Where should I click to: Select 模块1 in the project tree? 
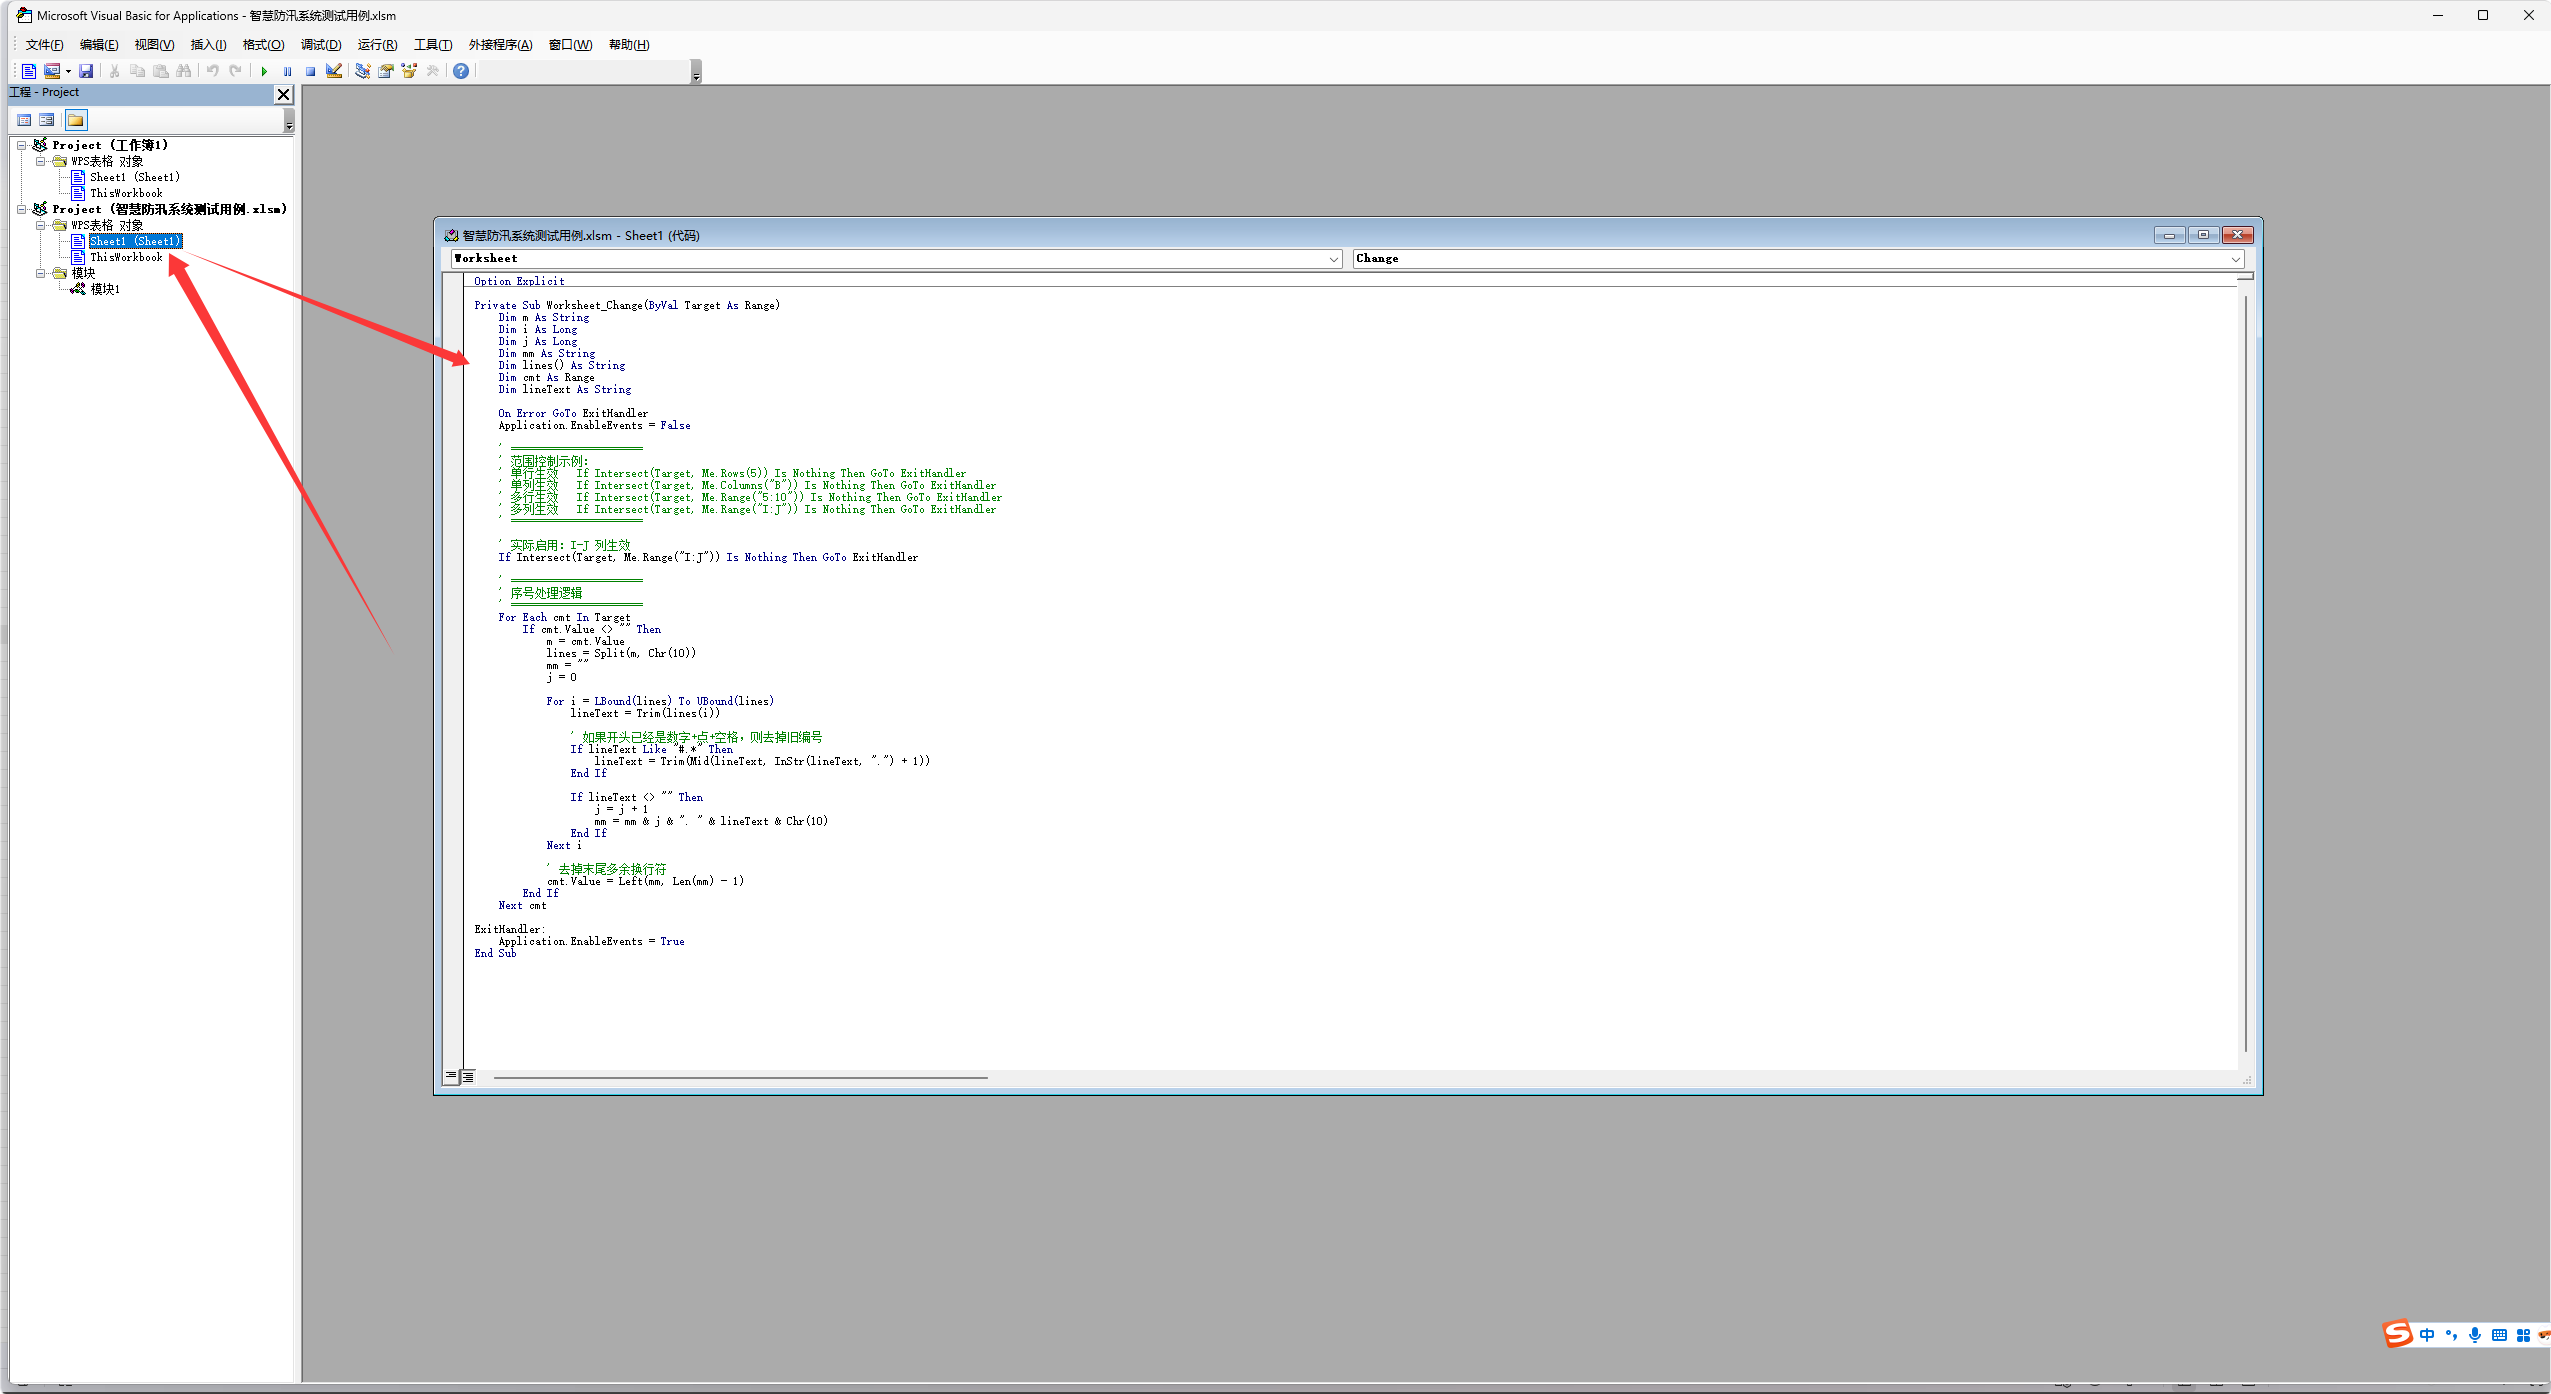point(105,289)
